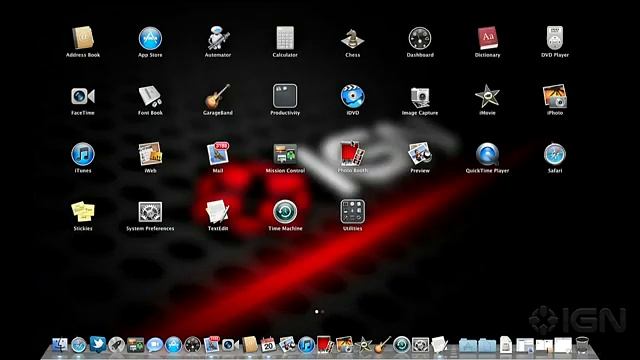
Task: Click FaceTime camera icon in the Dock
Action: point(231,345)
